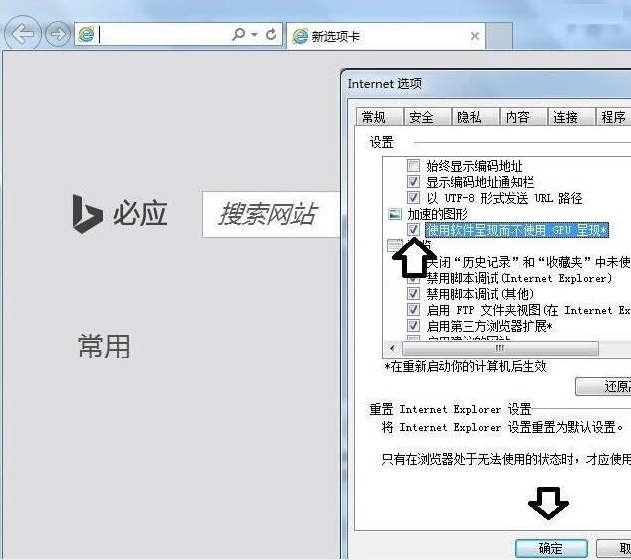Click the 还原 restore settings button
The height and width of the screenshot is (560, 631).
[603, 386]
